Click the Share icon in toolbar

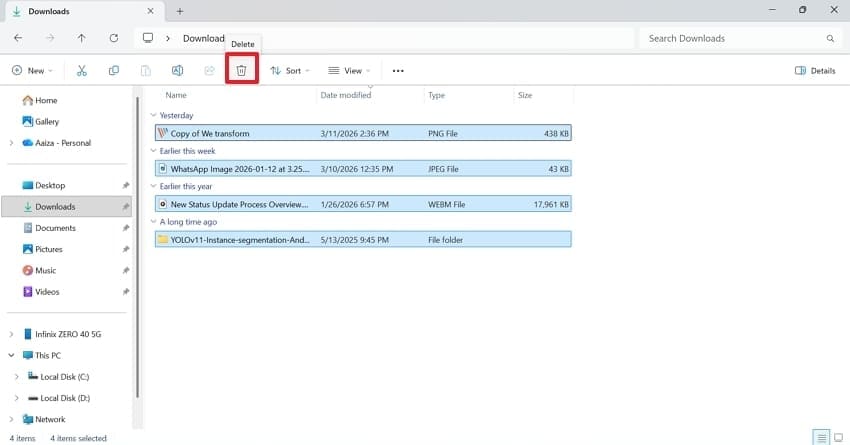tap(209, 70)
